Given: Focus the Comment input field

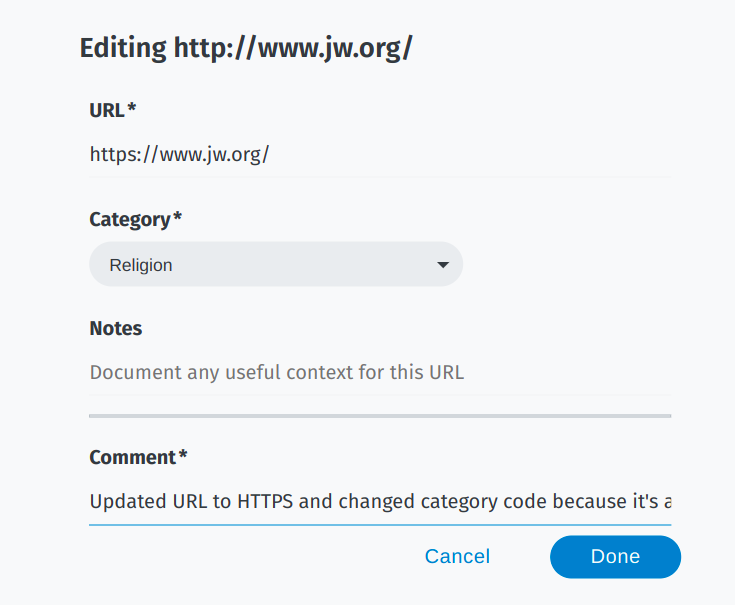Looking at the screenshot, I should pyautogui.click(x=380, y=501).
